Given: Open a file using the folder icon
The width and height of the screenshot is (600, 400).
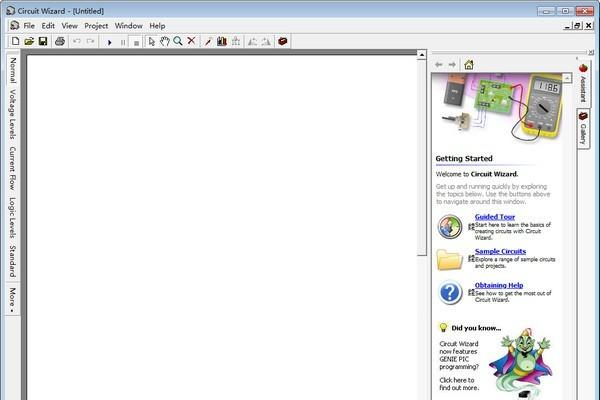Looking at the screenshot, I should [29, 41].
